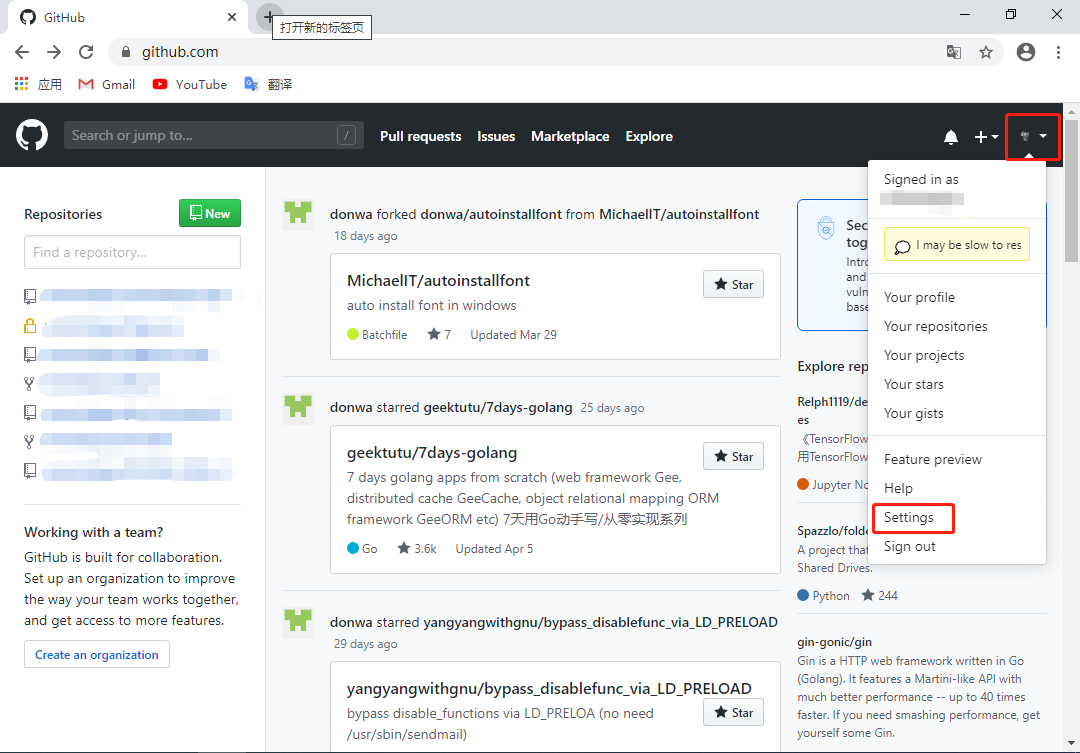Open the Apps bookmark shortcut
Image resolution: width=1080 pixels, height=753 pixels.
pyautogui.click(x=38, y=84)
